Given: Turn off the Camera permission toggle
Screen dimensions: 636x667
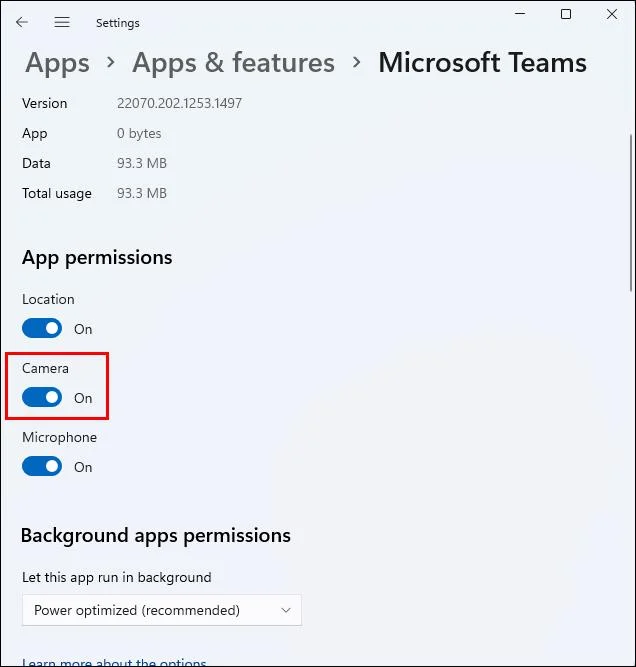Looking at the screenshot, I should (x=42, y=397).
